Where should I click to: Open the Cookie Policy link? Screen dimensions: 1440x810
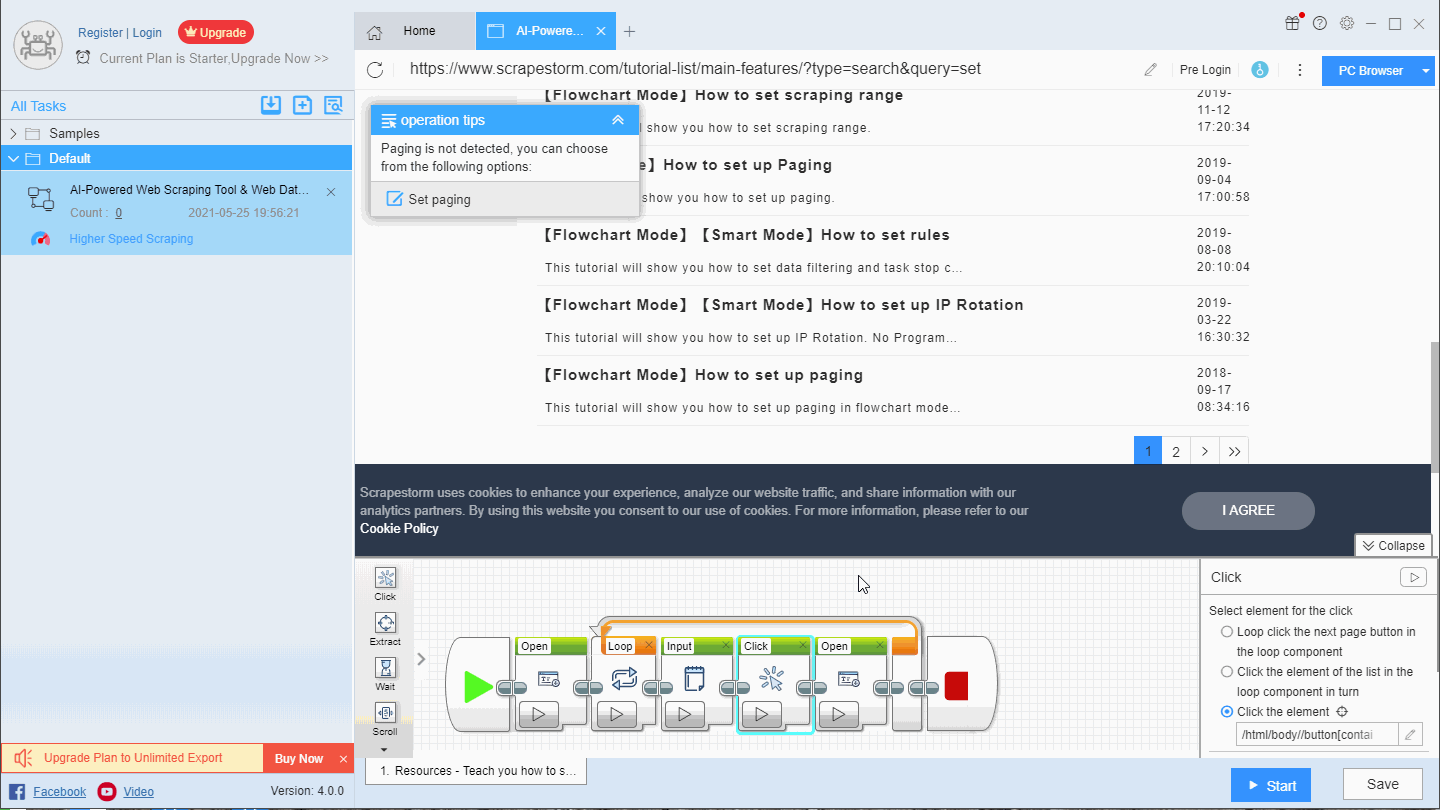click(x=399, y=528)
